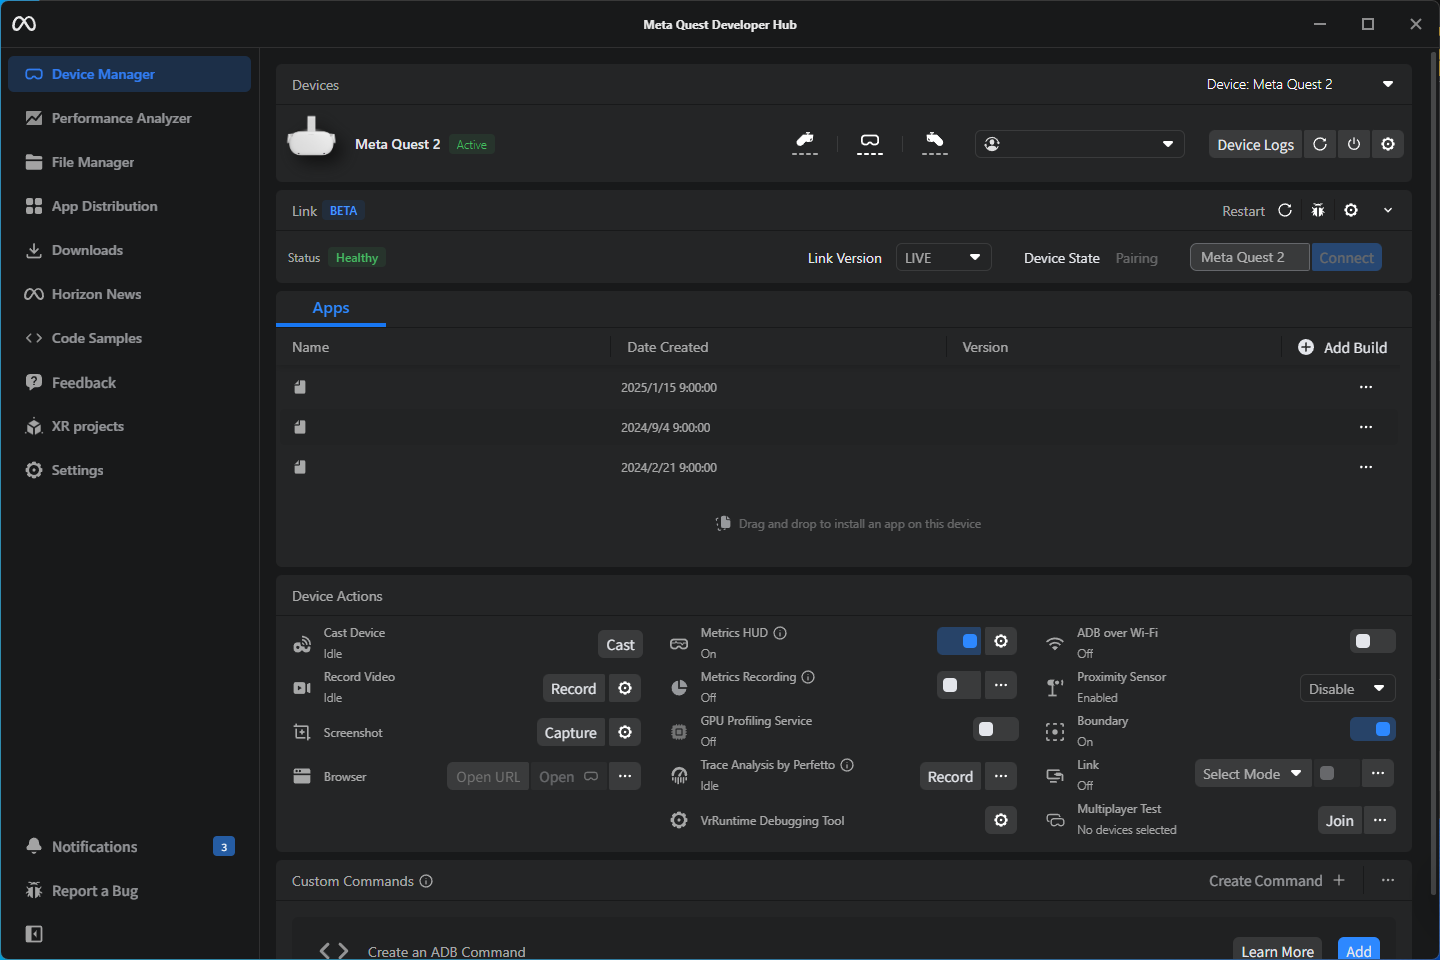This screenshot has height=960, width=1440.
Task: Select the Apps tab
Action: pyautogui.click(x=331, y=308)
